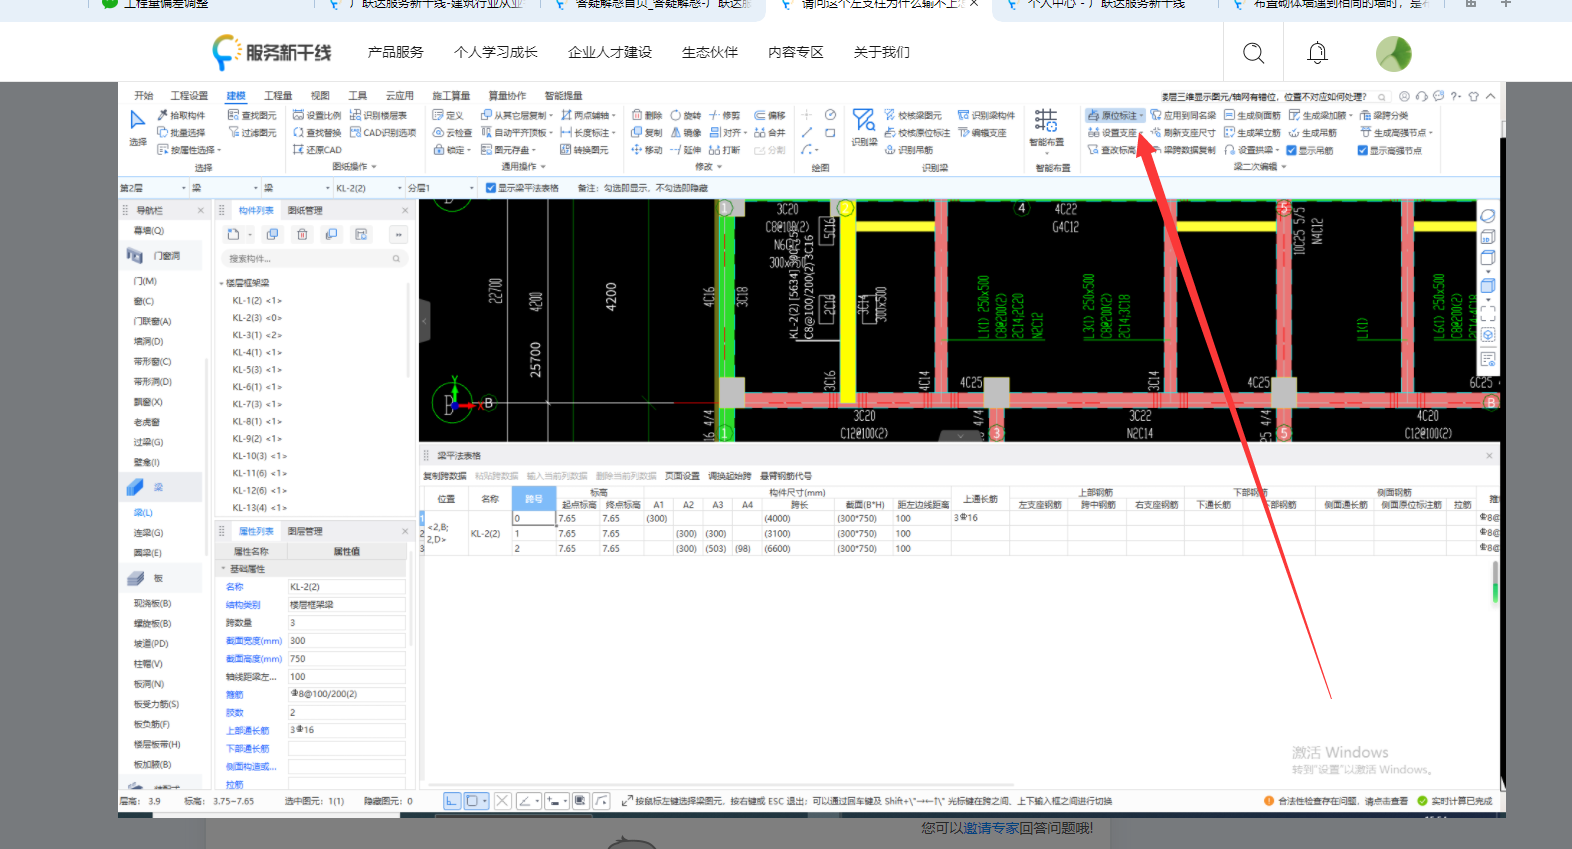Select KL-5(3) in component list
Image resolution: width=1572 pixels, height=849 pixels.
(257, 370)
